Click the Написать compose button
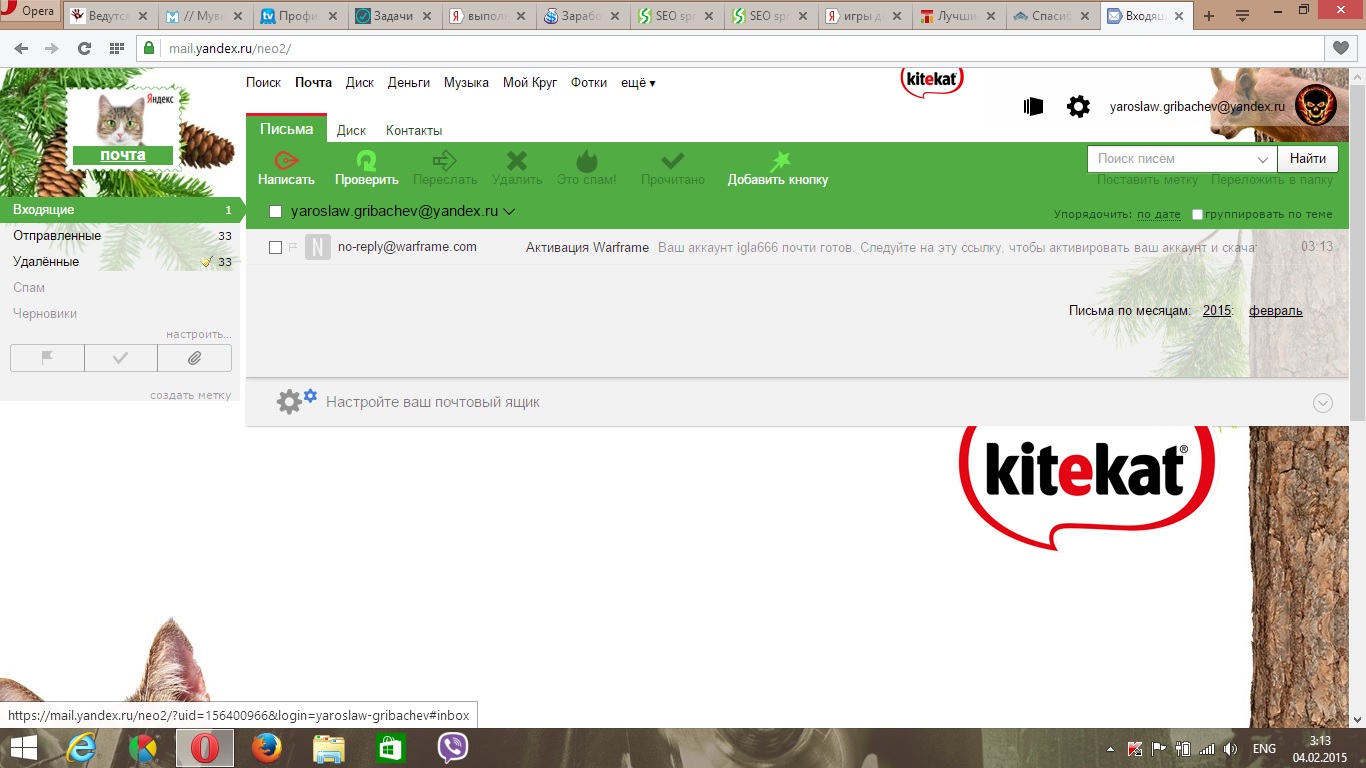This screenshot has width=1366, height=768. tap(286, 168)
